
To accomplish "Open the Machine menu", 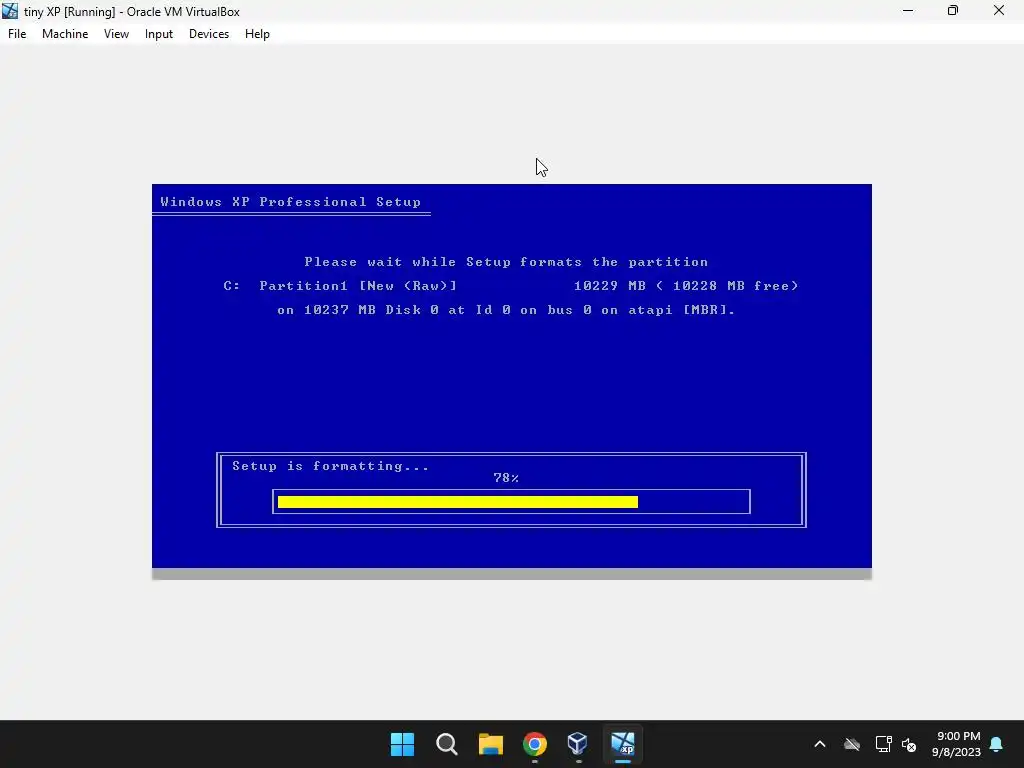I will [65, 34].
